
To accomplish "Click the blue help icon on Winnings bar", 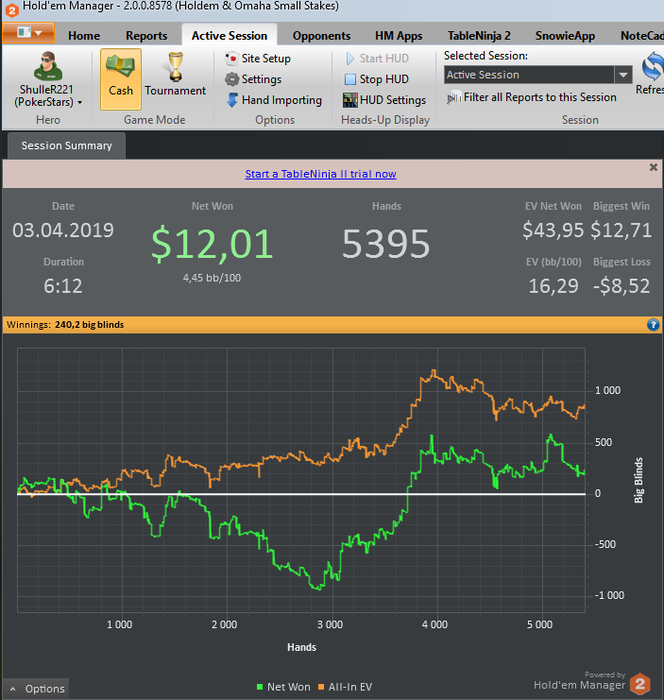I will [653, 325].
